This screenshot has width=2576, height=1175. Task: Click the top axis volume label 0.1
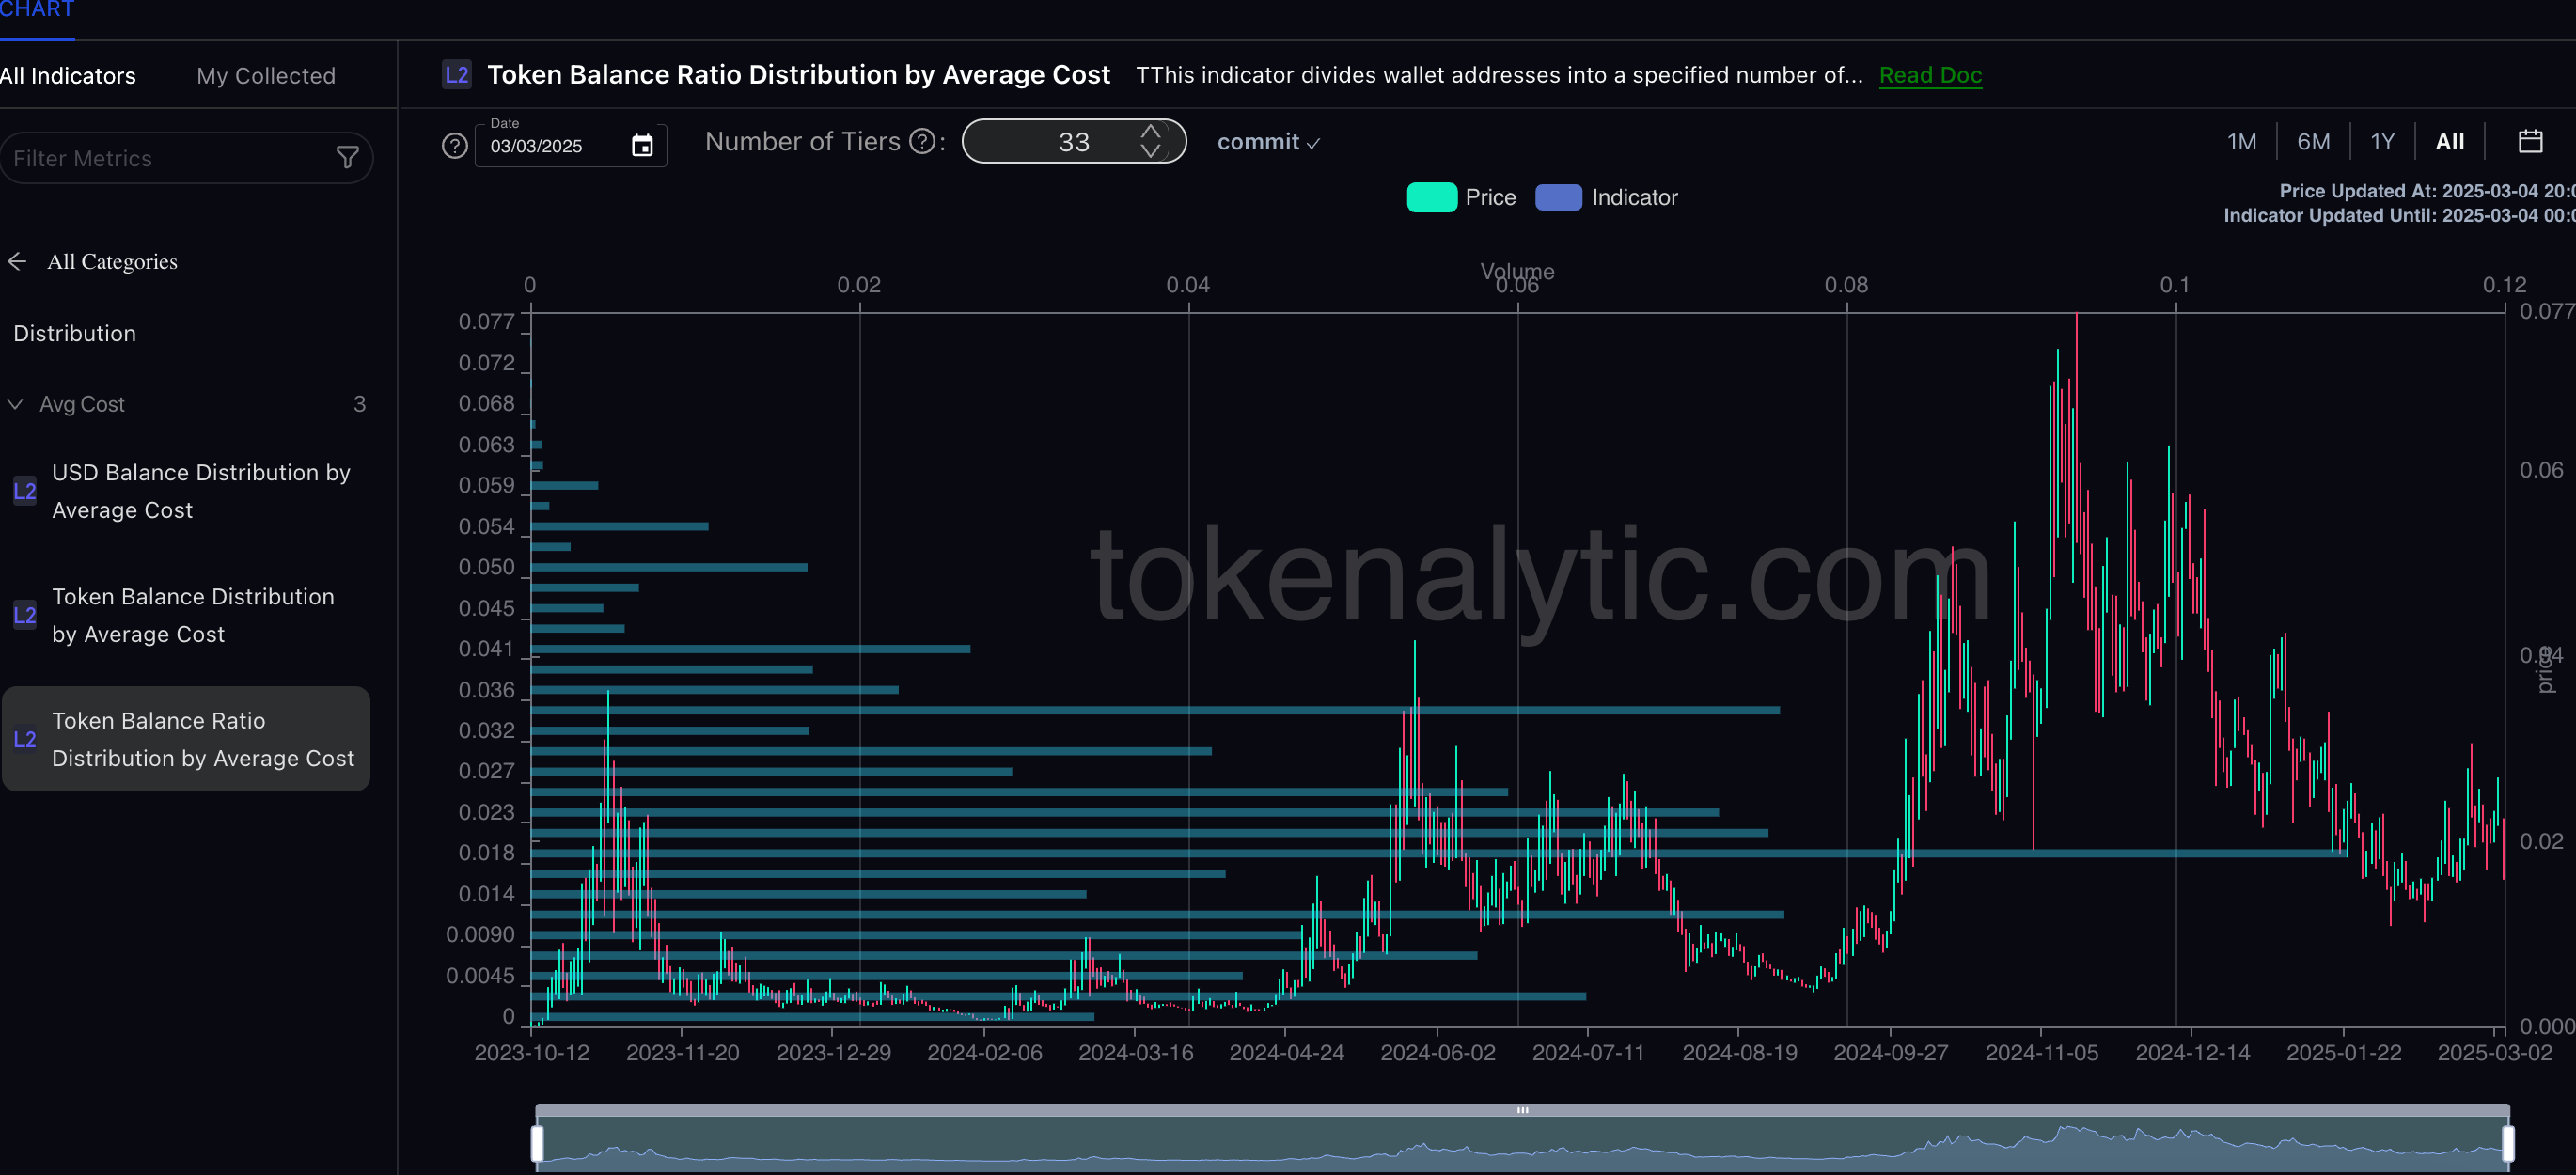(x=2174, y=285)
